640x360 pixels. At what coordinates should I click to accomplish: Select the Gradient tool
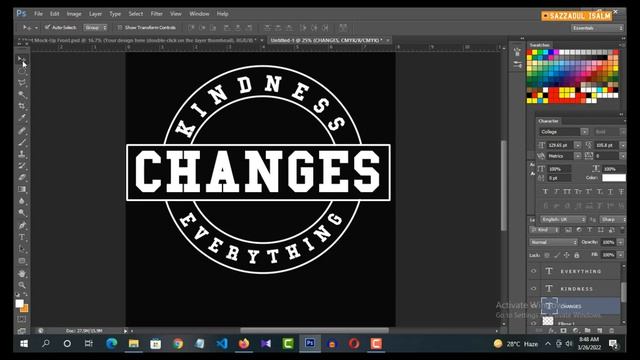tap(22, 189)
